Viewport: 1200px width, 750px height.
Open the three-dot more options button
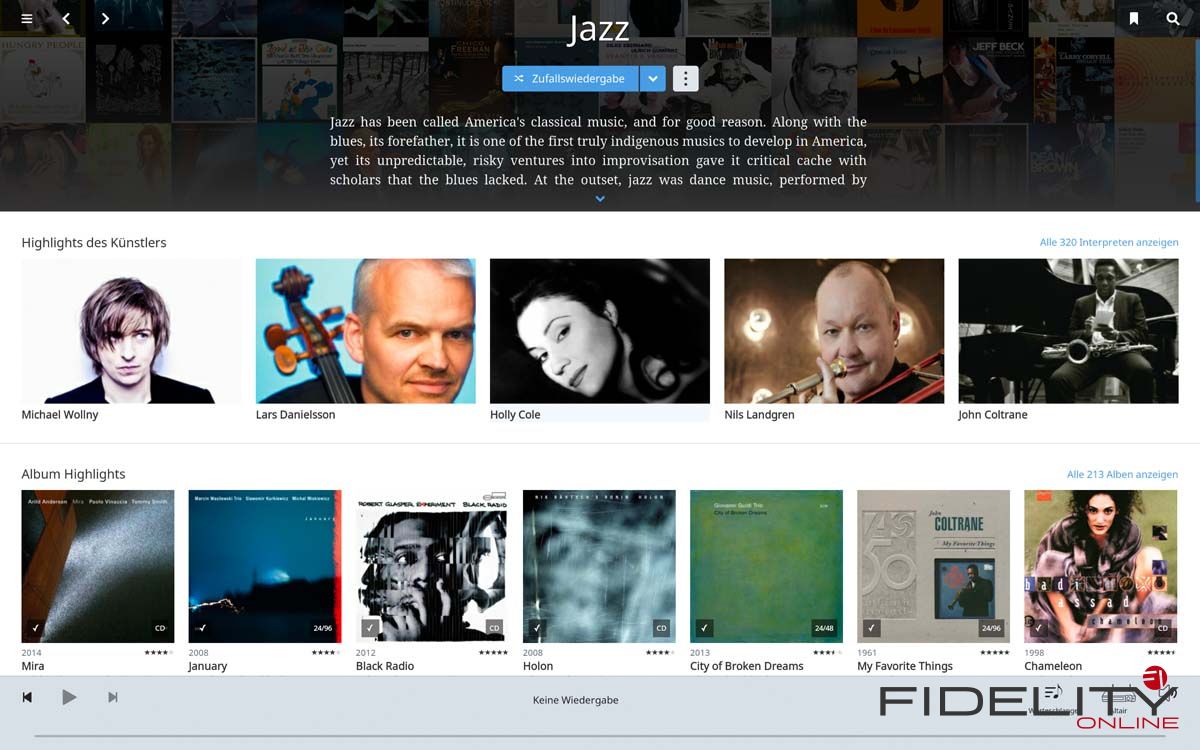pos(685,79)
